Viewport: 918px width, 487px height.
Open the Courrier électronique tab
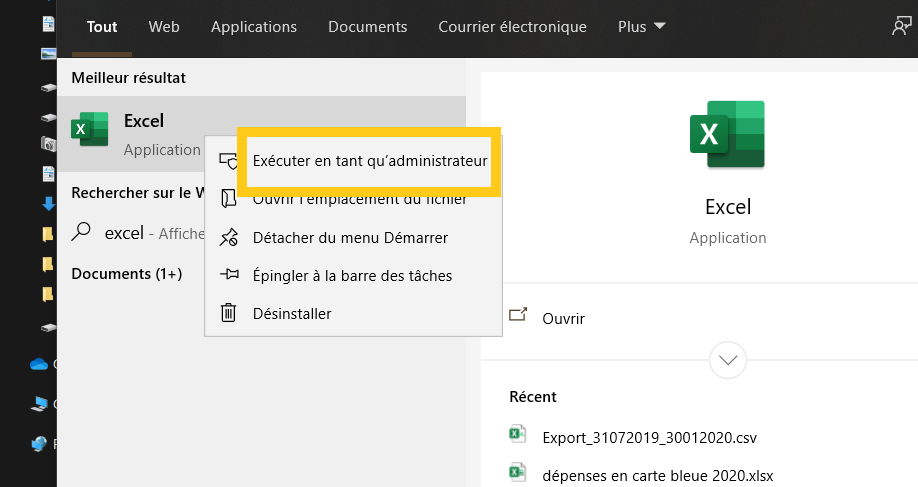tap(512, 27)
